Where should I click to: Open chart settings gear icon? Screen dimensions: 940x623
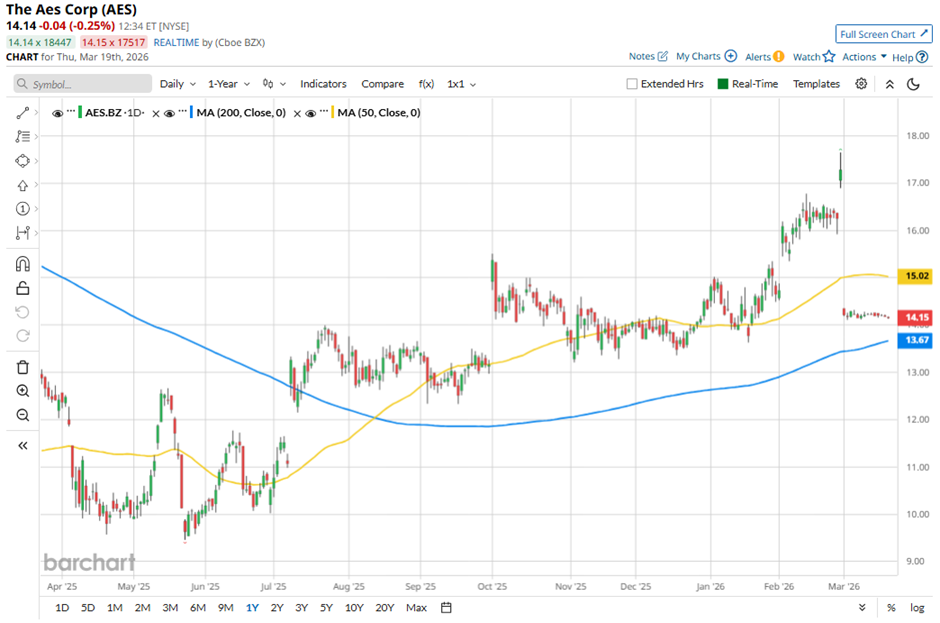point(861,84)
